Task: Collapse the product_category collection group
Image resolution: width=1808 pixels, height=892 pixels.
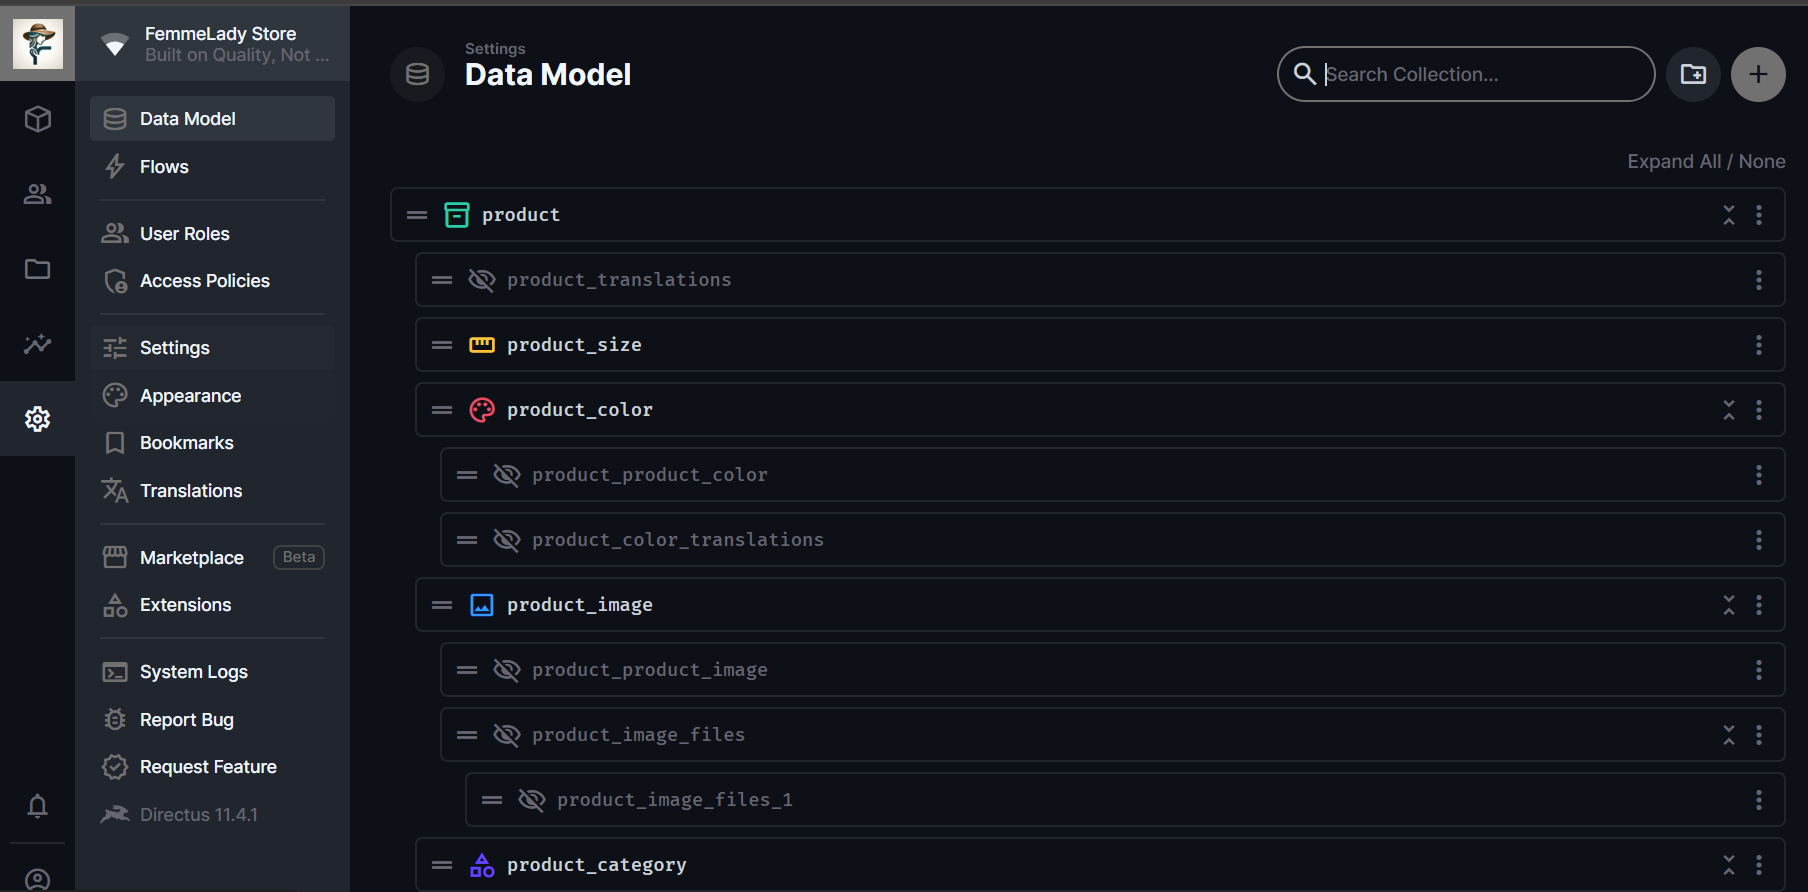Action: click(x=1729, y=865)
